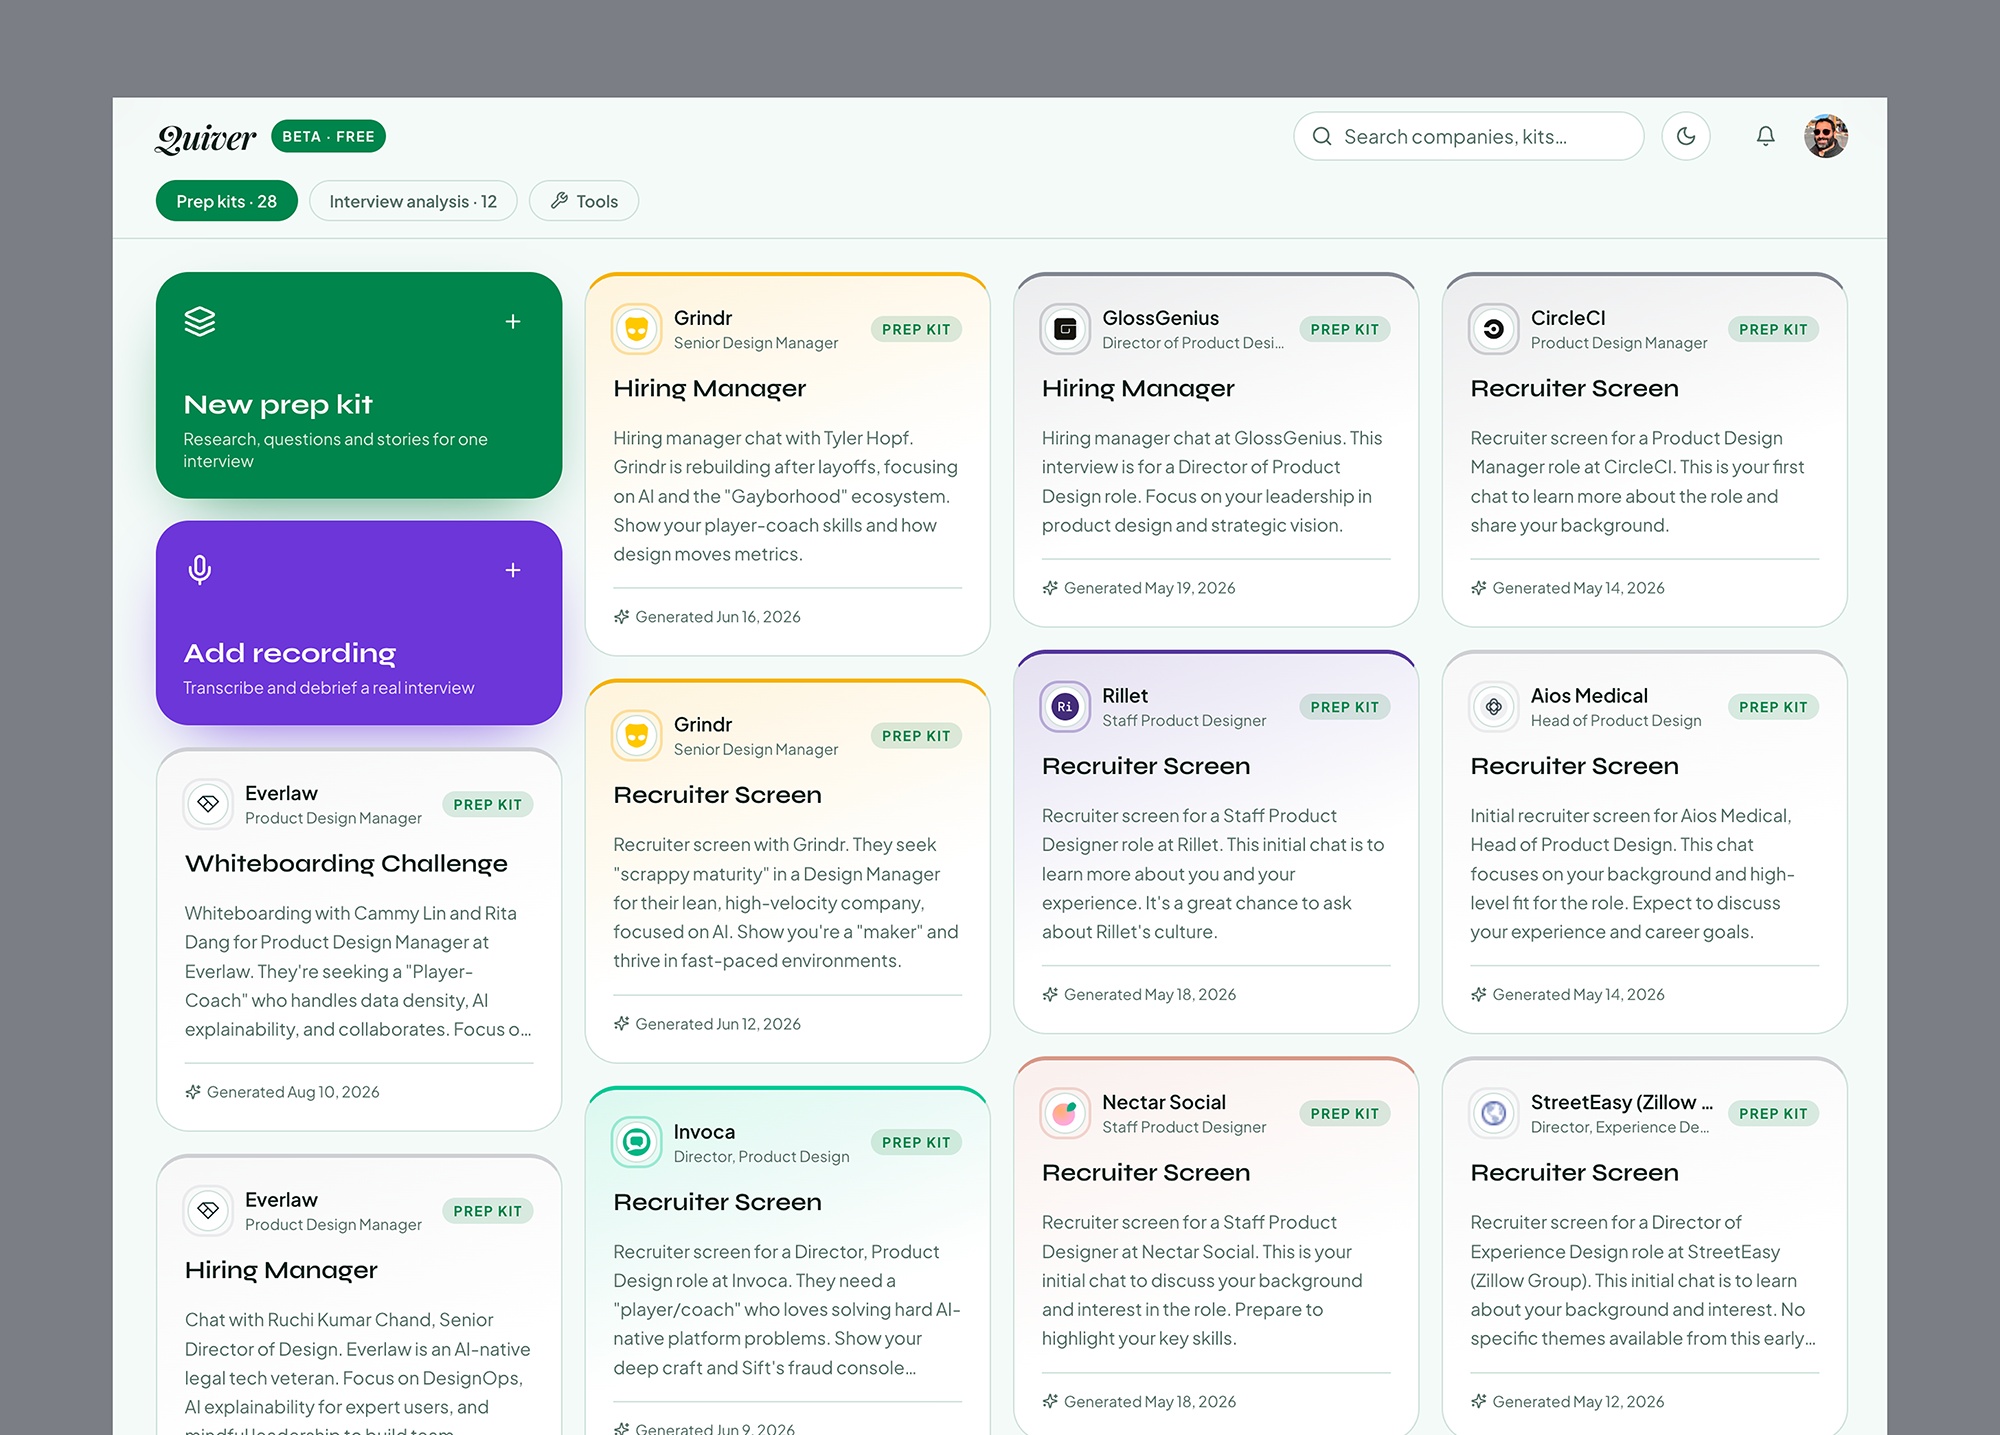Click the Rillet company logo
This screenshot has height=1435, width=2000.
coord(1065,707)
